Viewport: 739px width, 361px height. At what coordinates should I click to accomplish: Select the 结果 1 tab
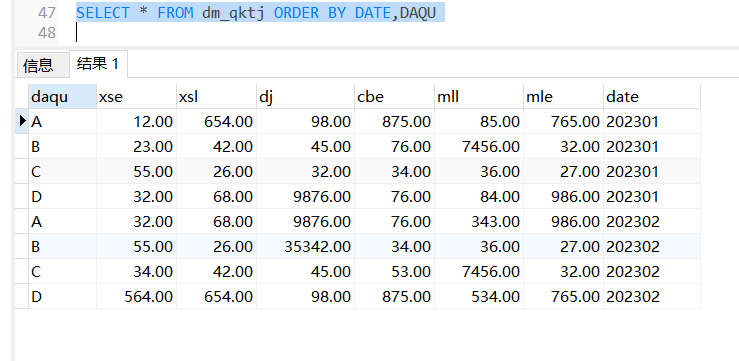tap(99, 64)
